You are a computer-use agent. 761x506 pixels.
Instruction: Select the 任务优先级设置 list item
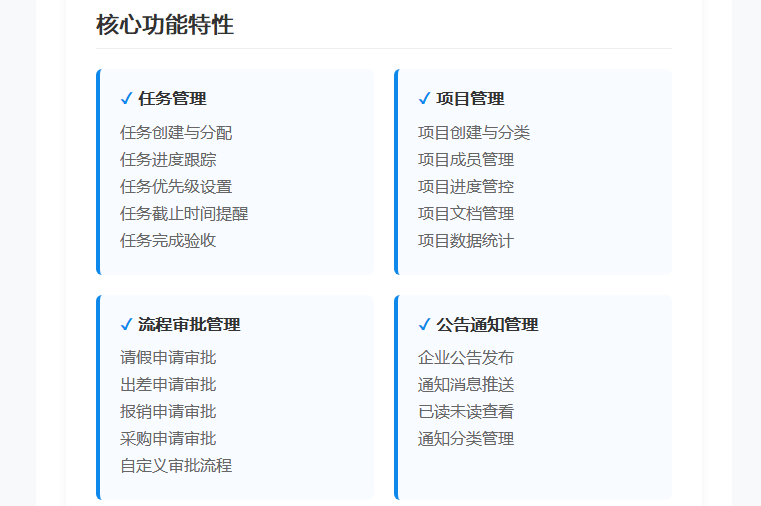click(176, 187)
